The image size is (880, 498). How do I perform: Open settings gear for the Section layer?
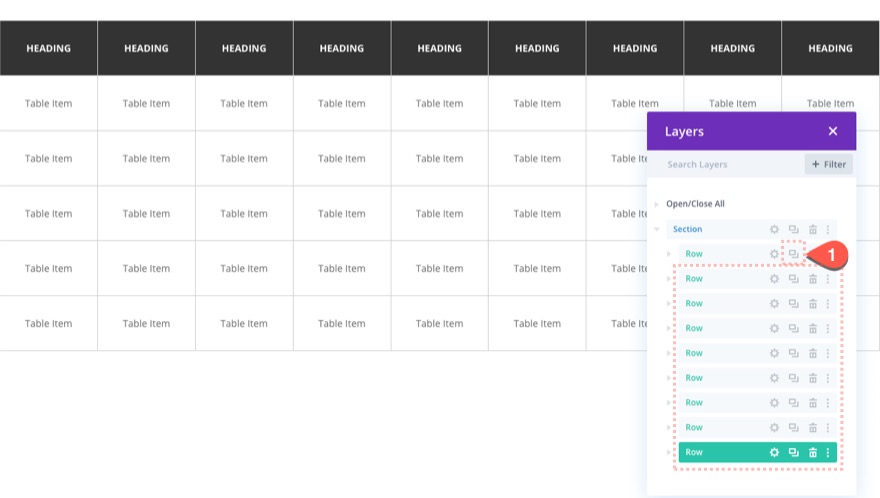tap(774, 230)
